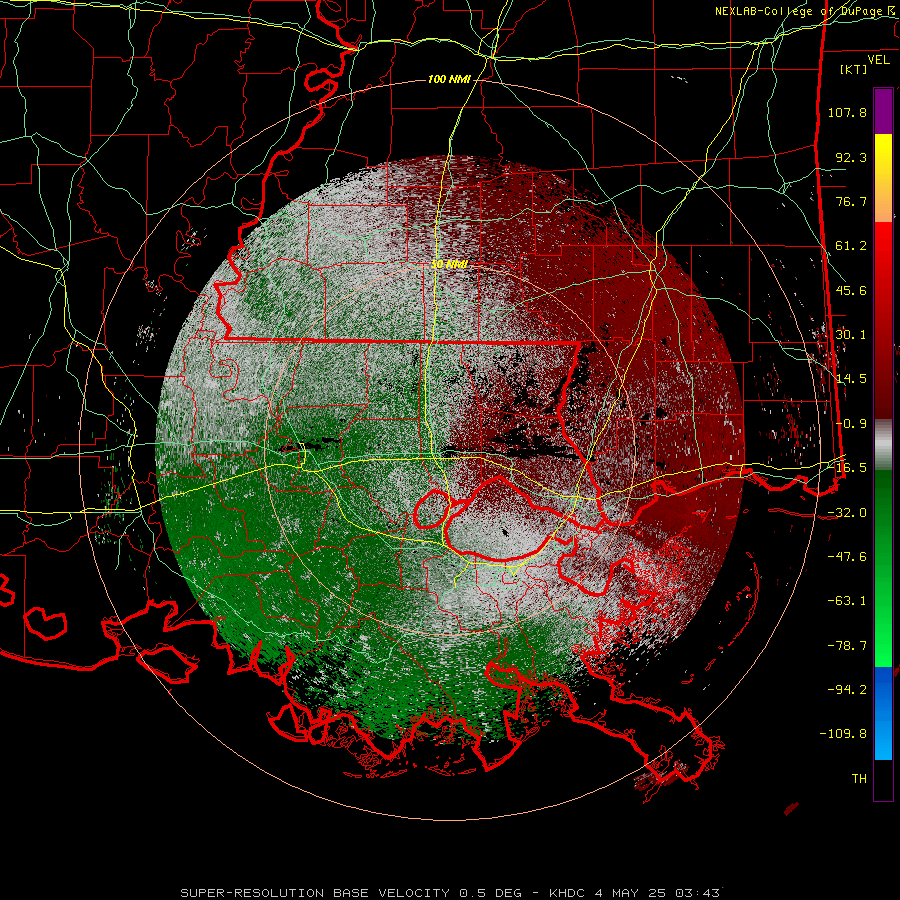Click the 45.6 velocity scale value

851,290
